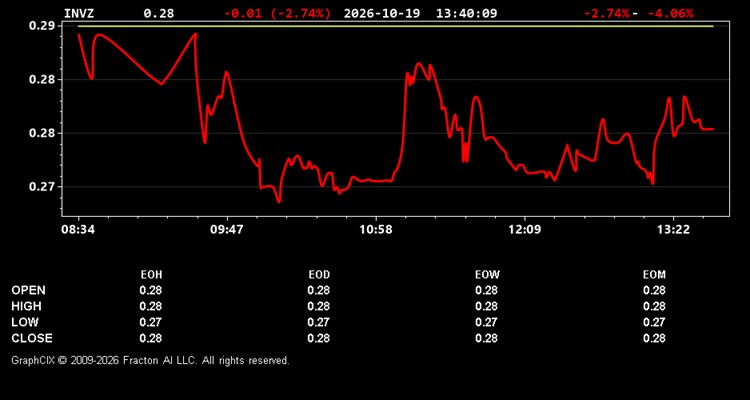
Task: Click the 10:58 time axis label
Action: [x=376, y=230]
